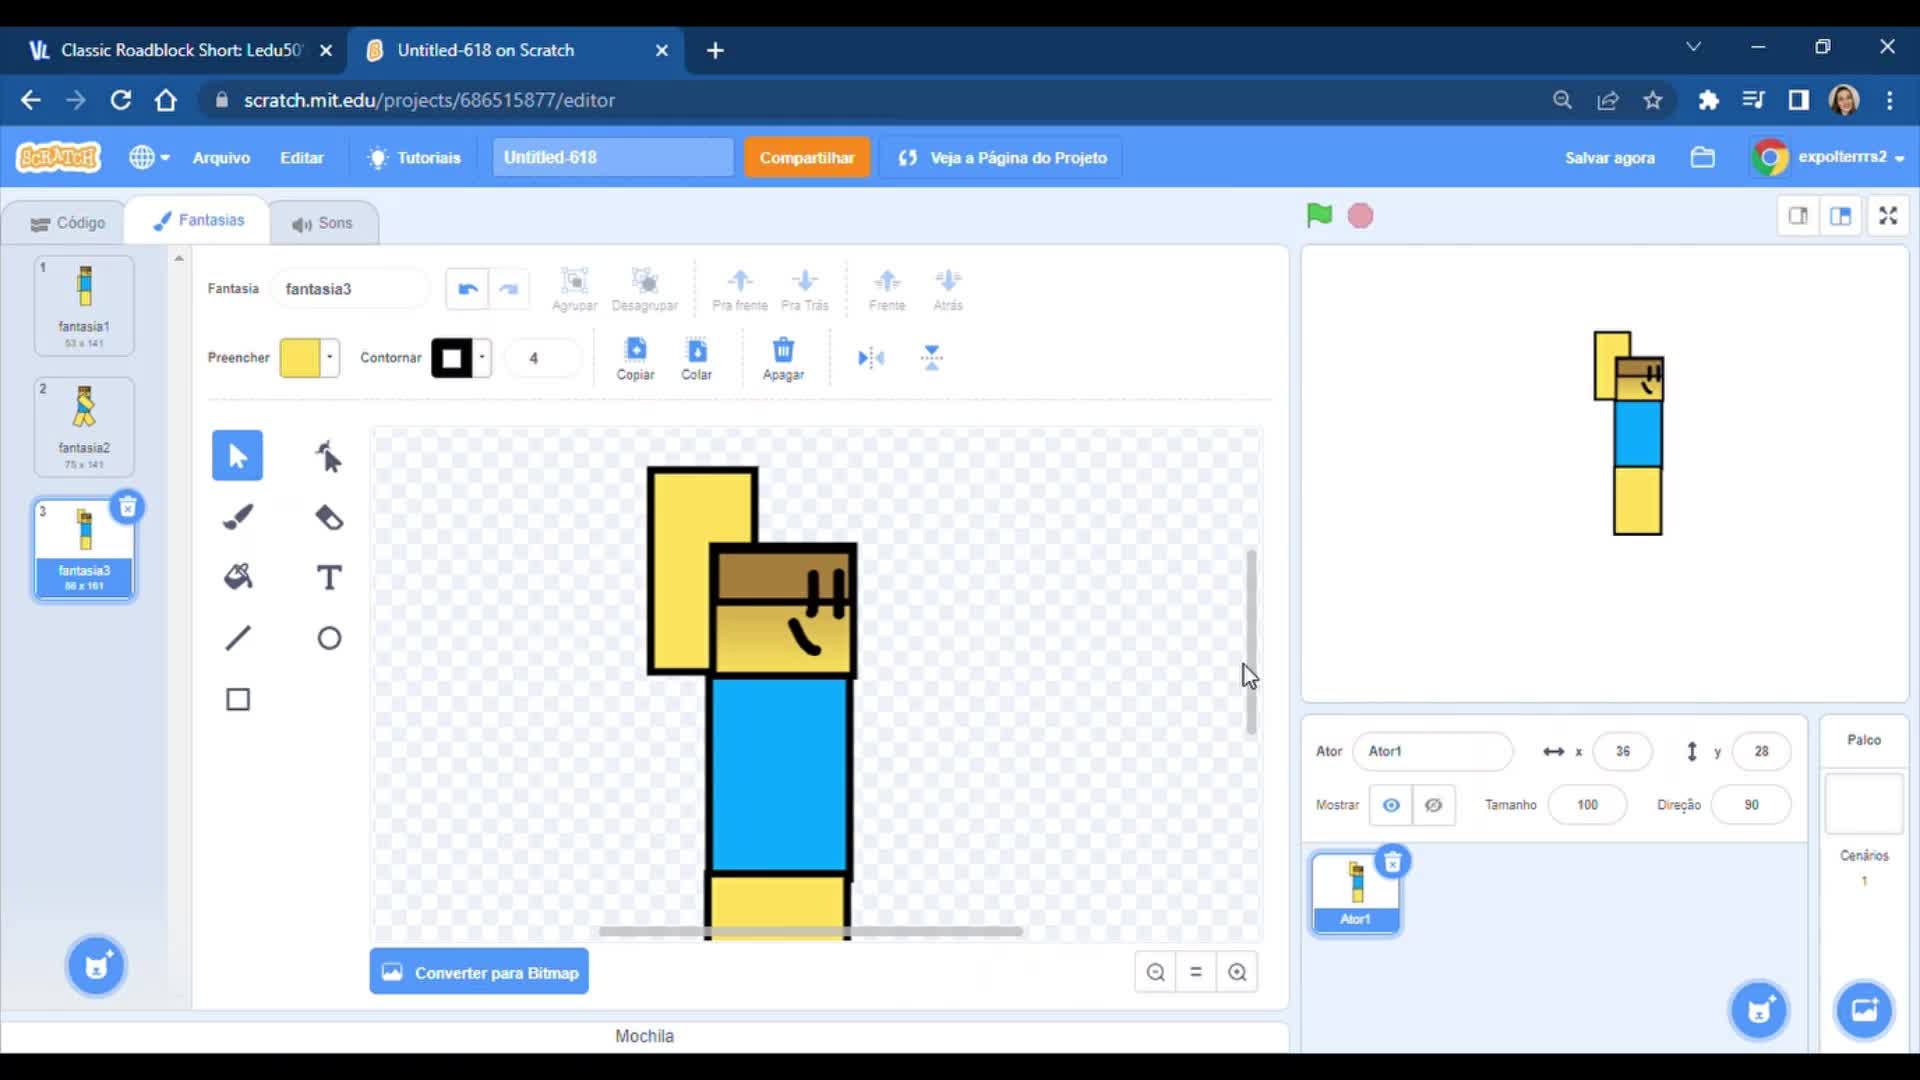Switch to large stage layout
The width and height of the screenshot is (1920, 1080).
(x=1841, y=216)
